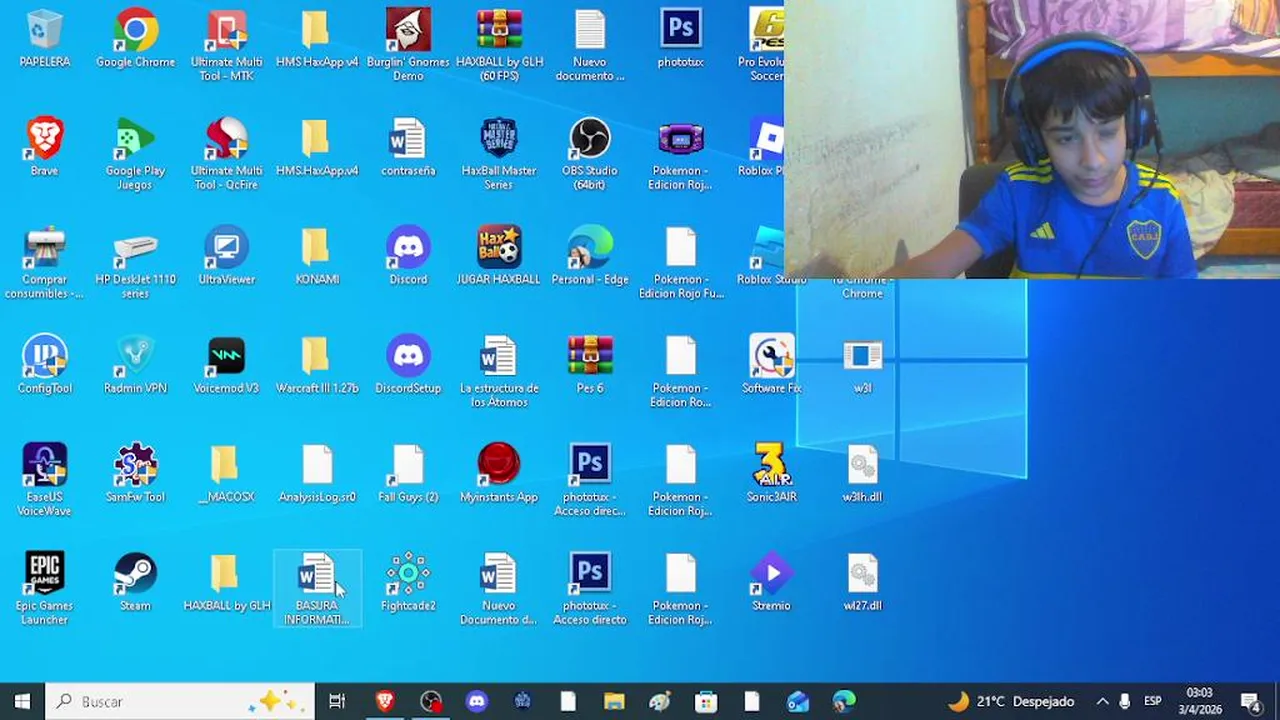1280x720 pixels.
Task: Select the Radmin VPN shortcut
Action: (135, 366)
